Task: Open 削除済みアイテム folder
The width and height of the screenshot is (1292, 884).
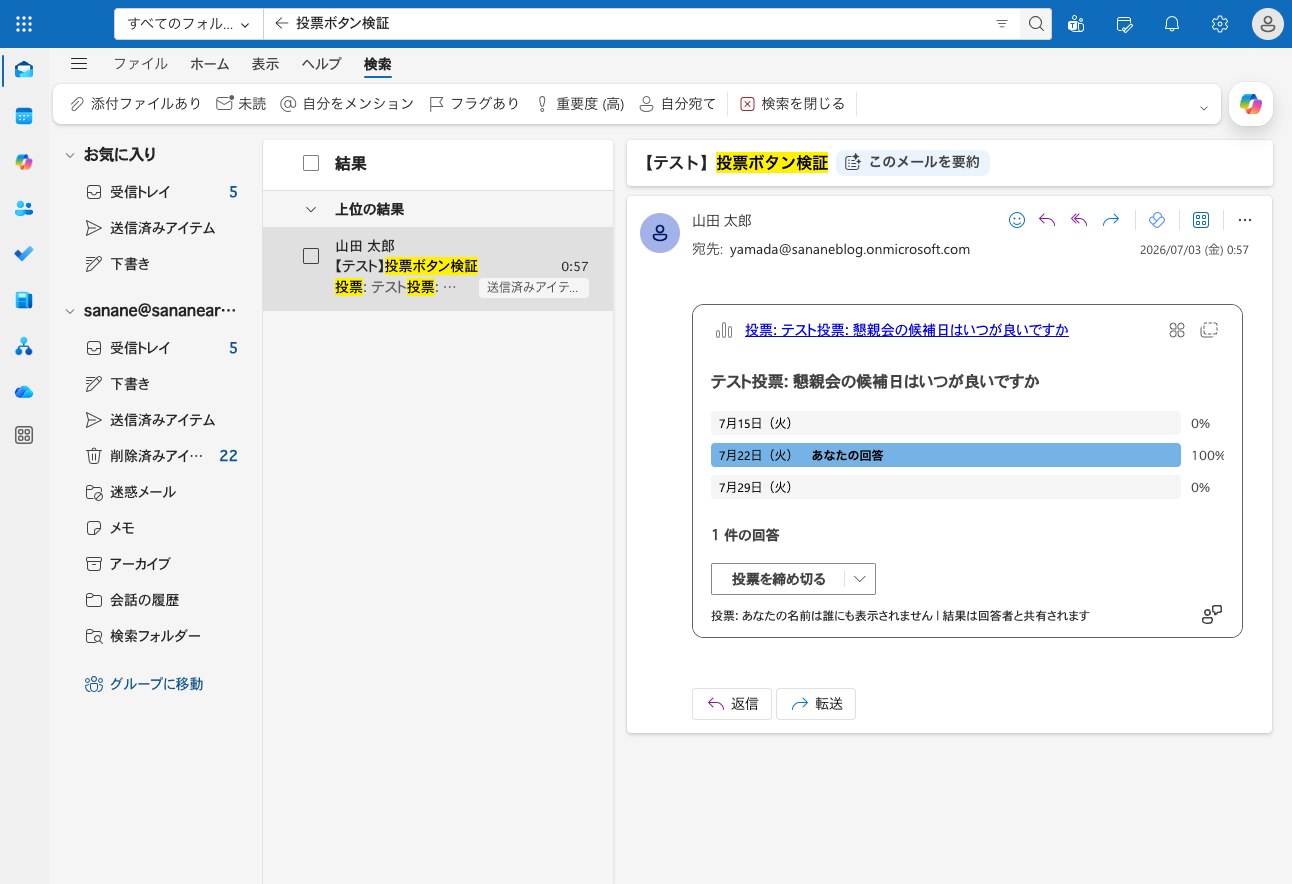Action: click(155, 456)
